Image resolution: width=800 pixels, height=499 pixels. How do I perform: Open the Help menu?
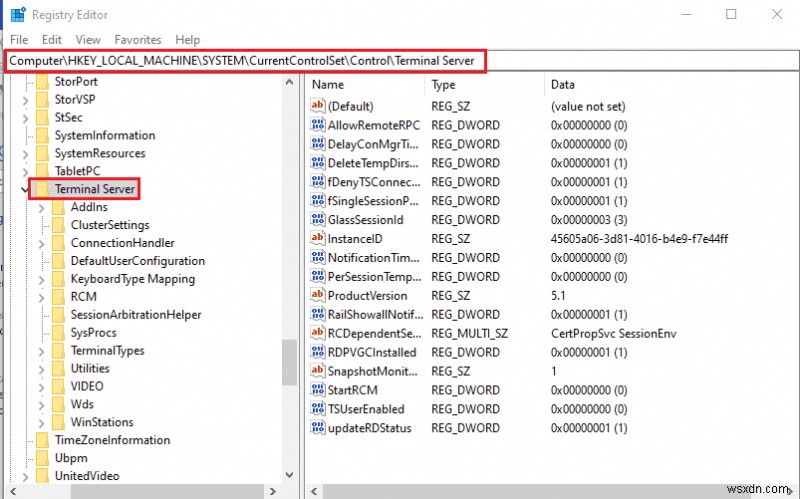click(187, 40)
